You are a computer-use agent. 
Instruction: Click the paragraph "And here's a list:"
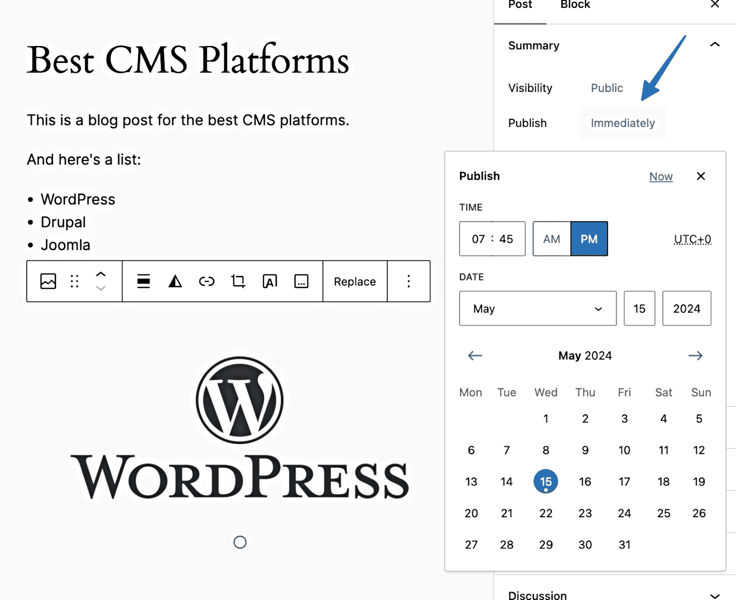(84, 160)
